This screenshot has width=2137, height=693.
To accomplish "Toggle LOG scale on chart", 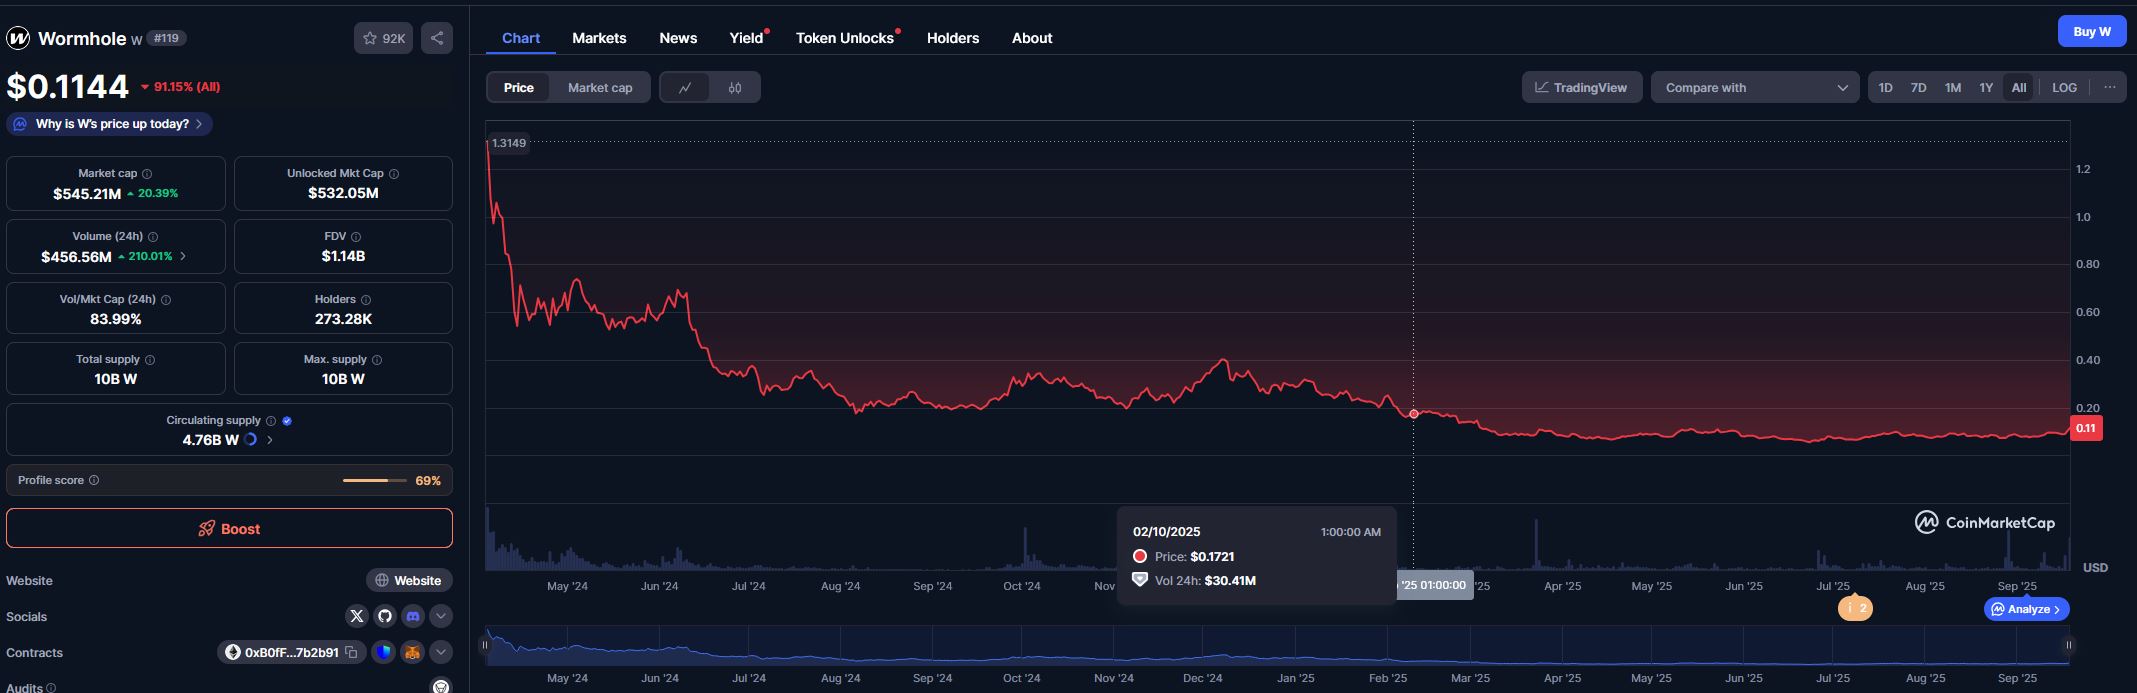I will (x=2064, y=87).
